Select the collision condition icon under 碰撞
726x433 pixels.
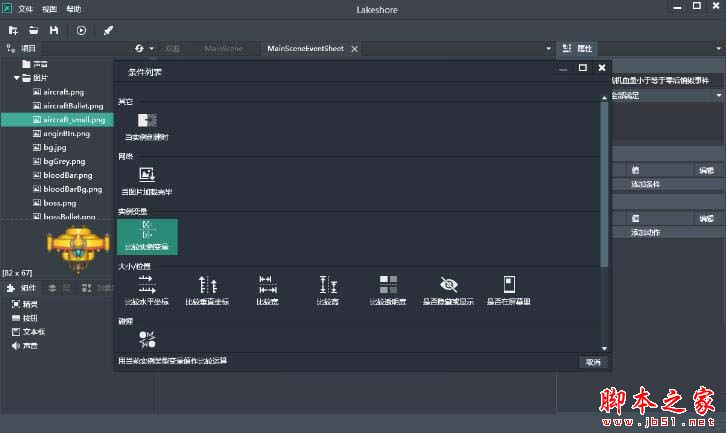(147, 339)
